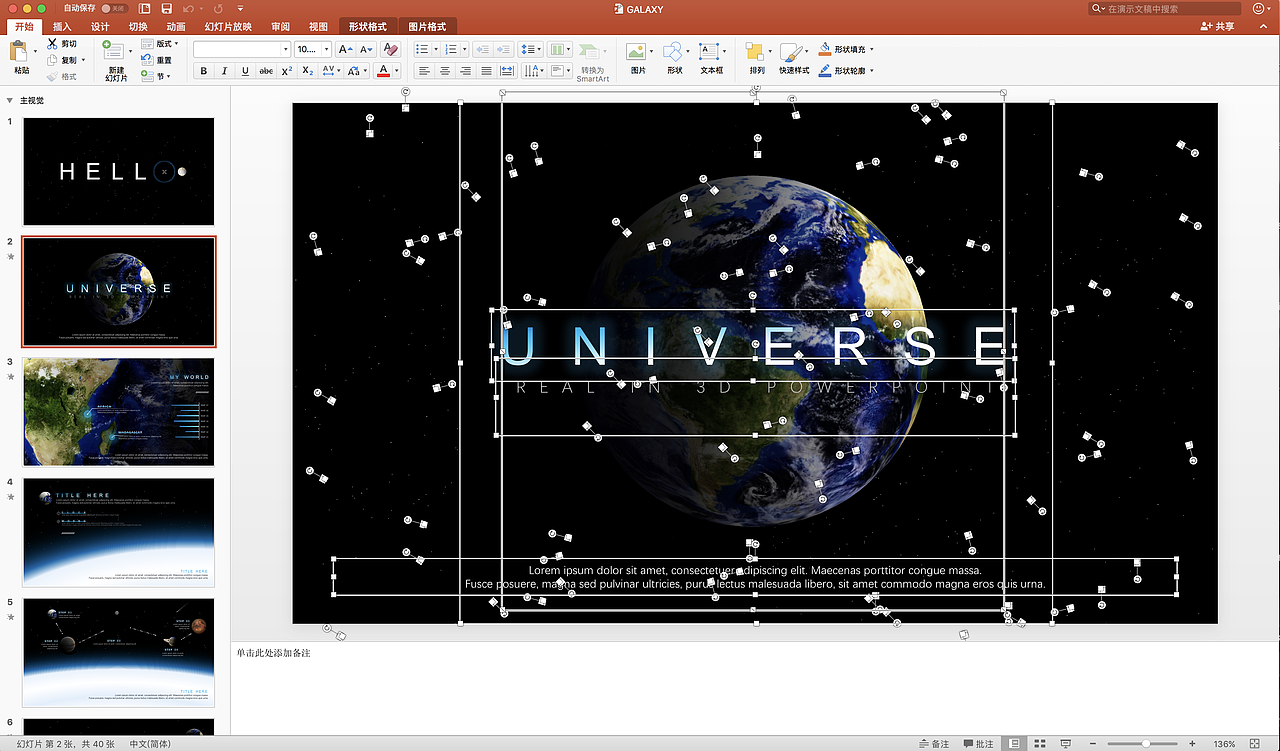Align text to the right
1280x751 pixels.
pos(465,71)
